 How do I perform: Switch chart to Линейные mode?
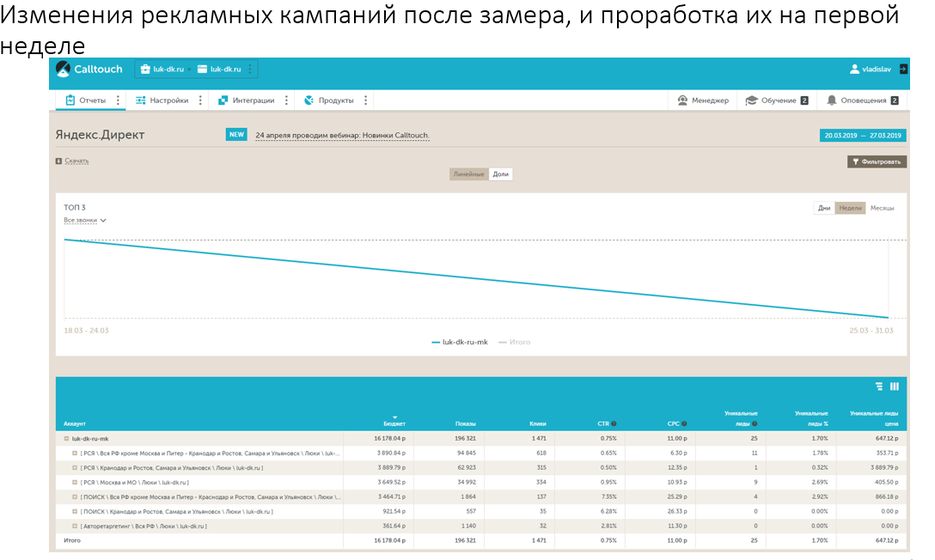click(x=469, y=174)
